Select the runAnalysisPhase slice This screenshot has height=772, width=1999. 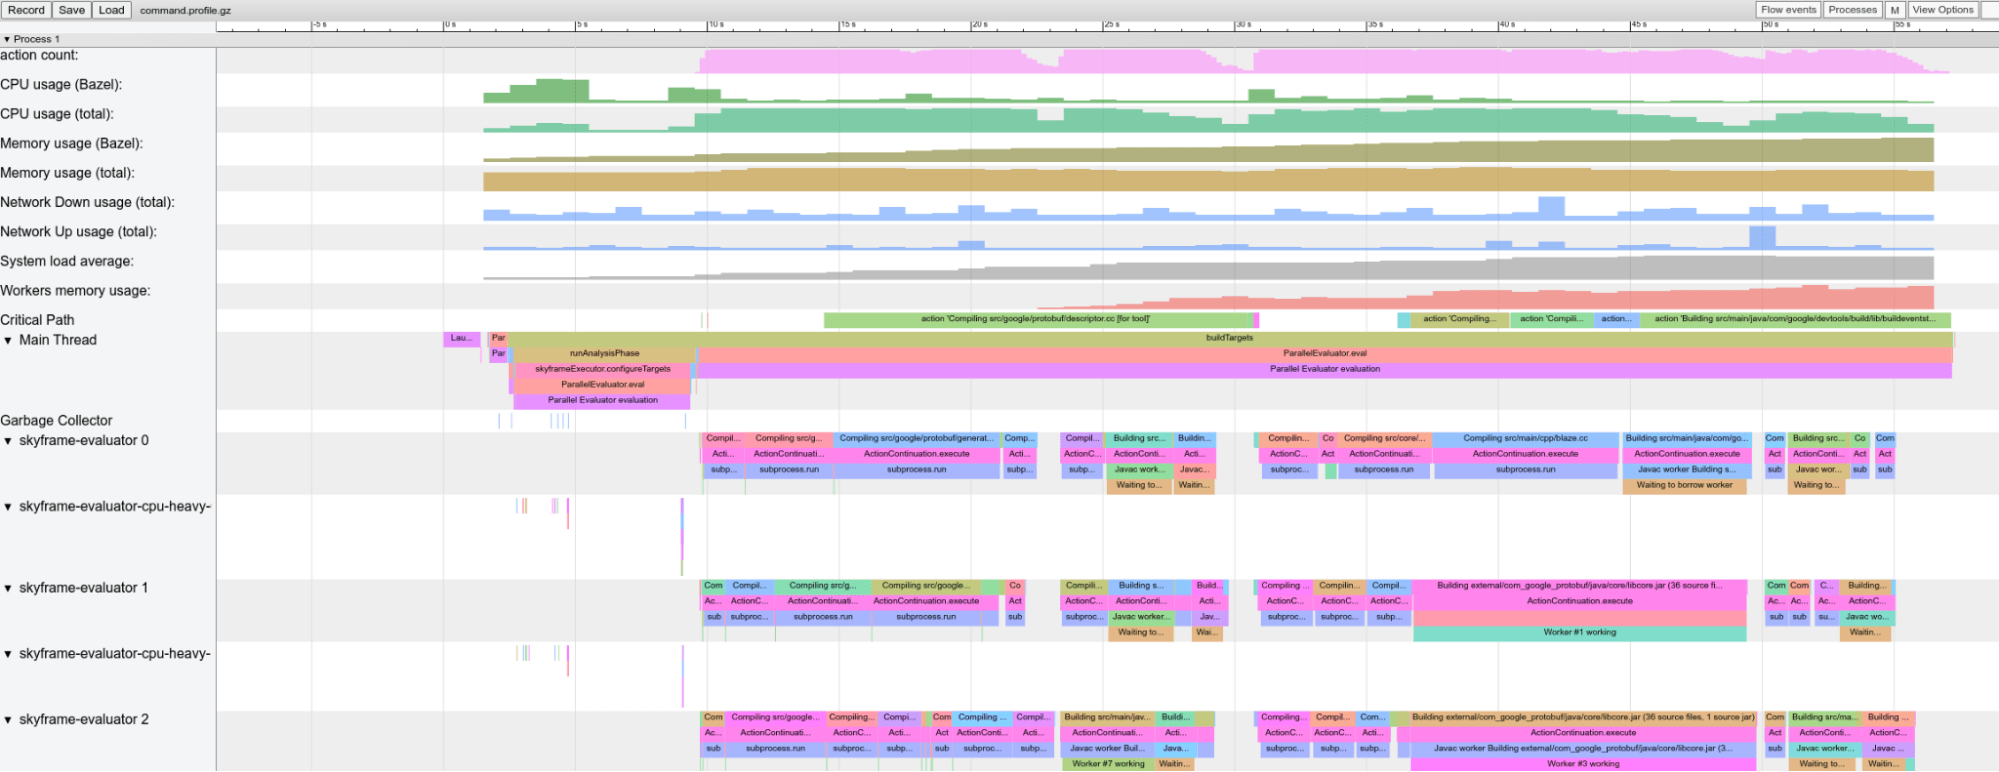click(x=604, y=353)
